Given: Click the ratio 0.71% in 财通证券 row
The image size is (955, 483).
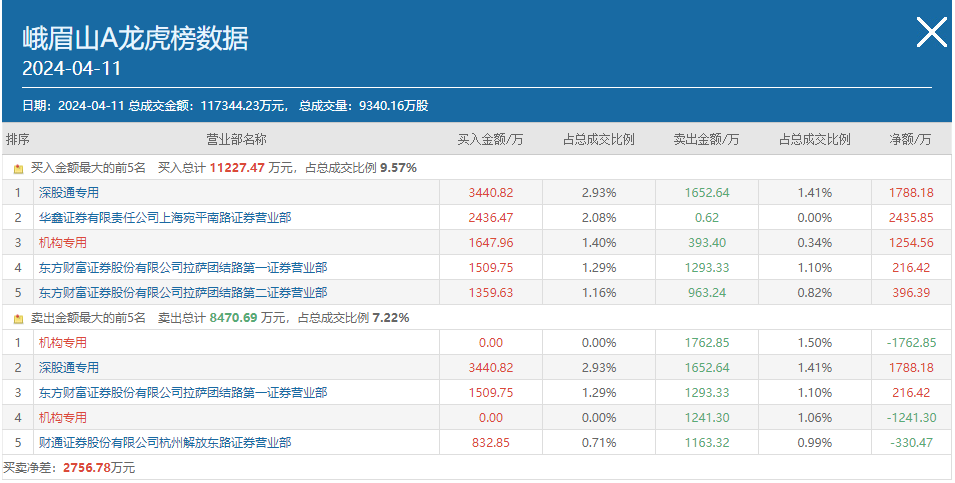Looking at the screenshot, I should tap(599, 443).
